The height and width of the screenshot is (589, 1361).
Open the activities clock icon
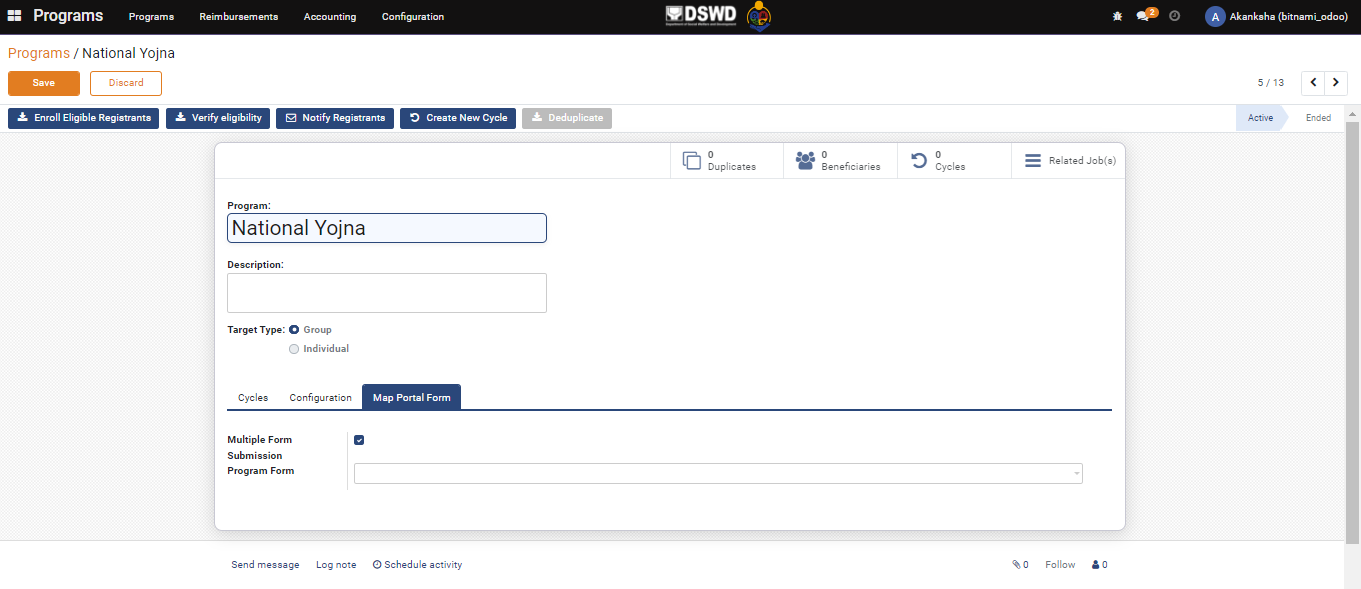[1175, 17]
